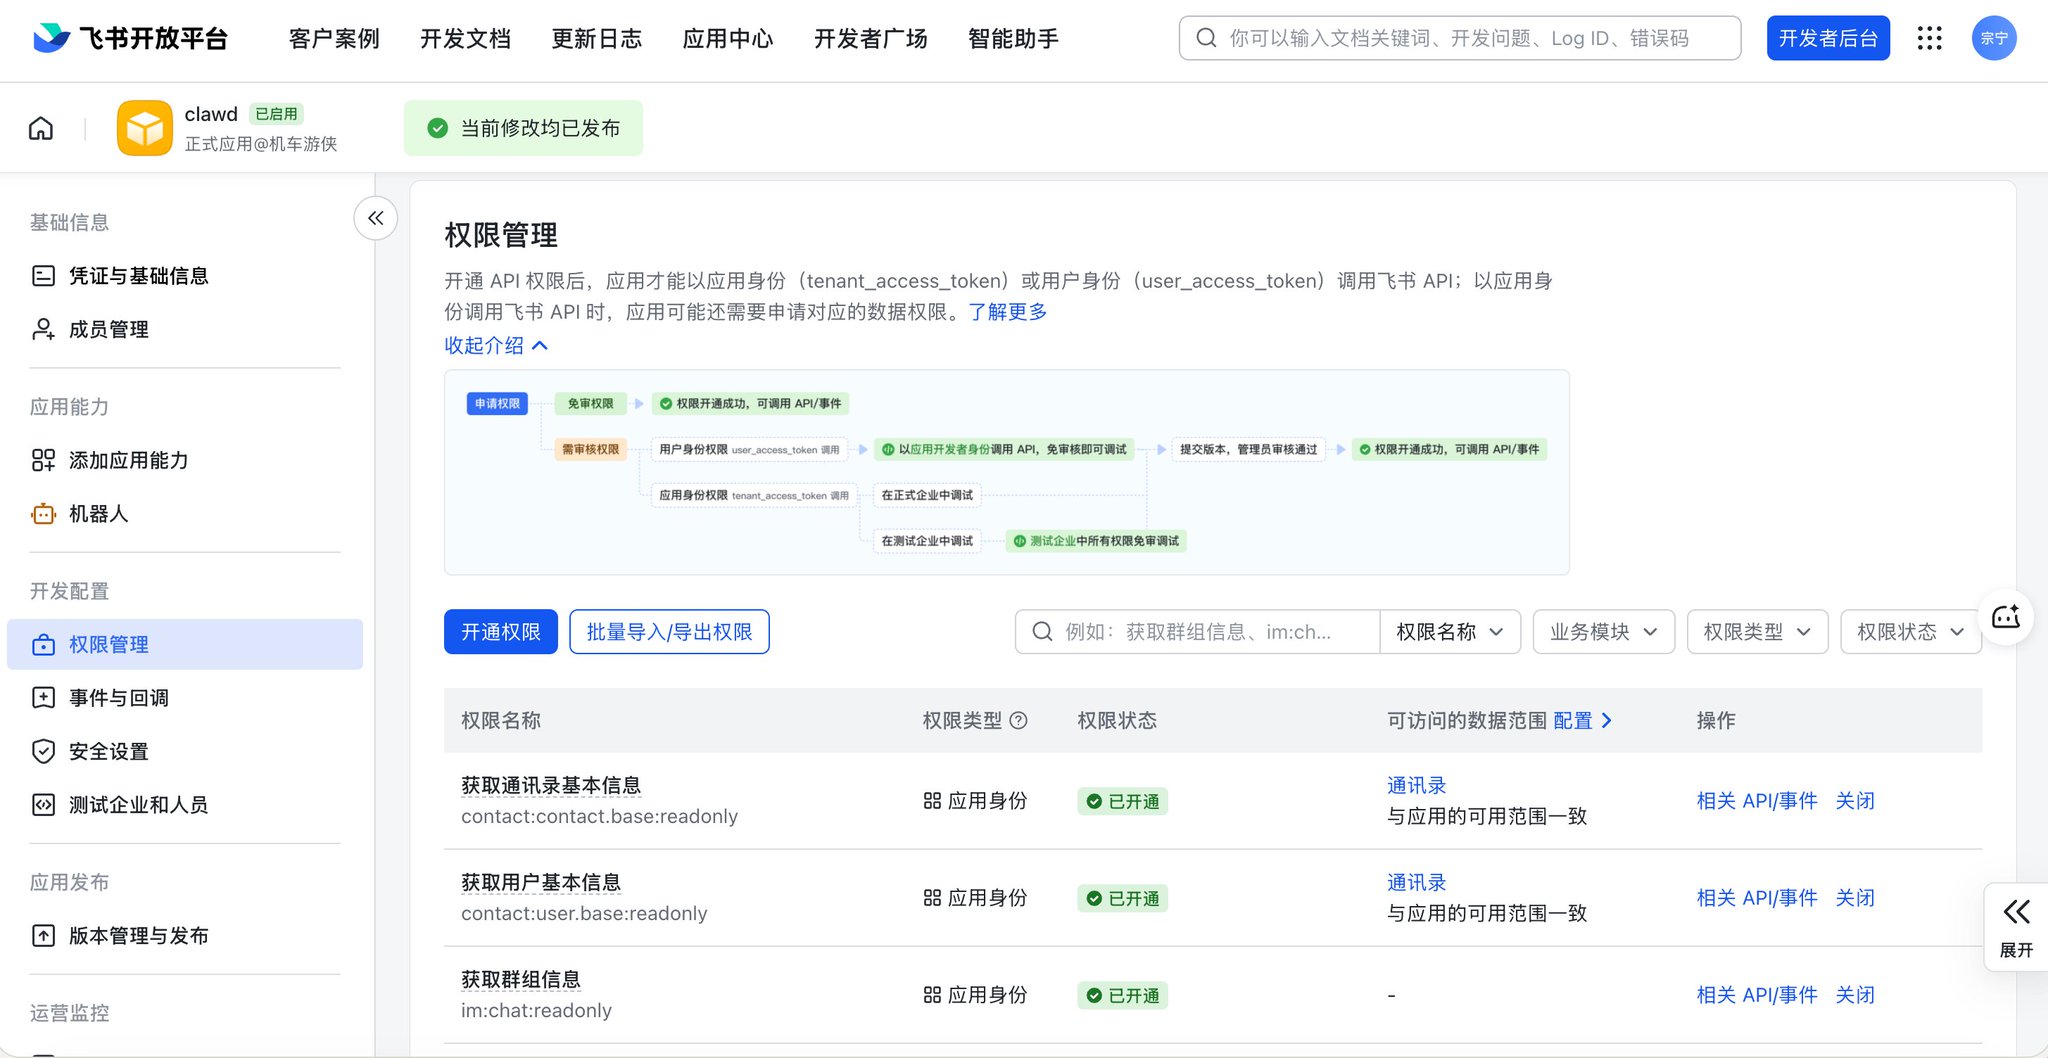Open 智能助手 in top navigation

pos(1013,38)
